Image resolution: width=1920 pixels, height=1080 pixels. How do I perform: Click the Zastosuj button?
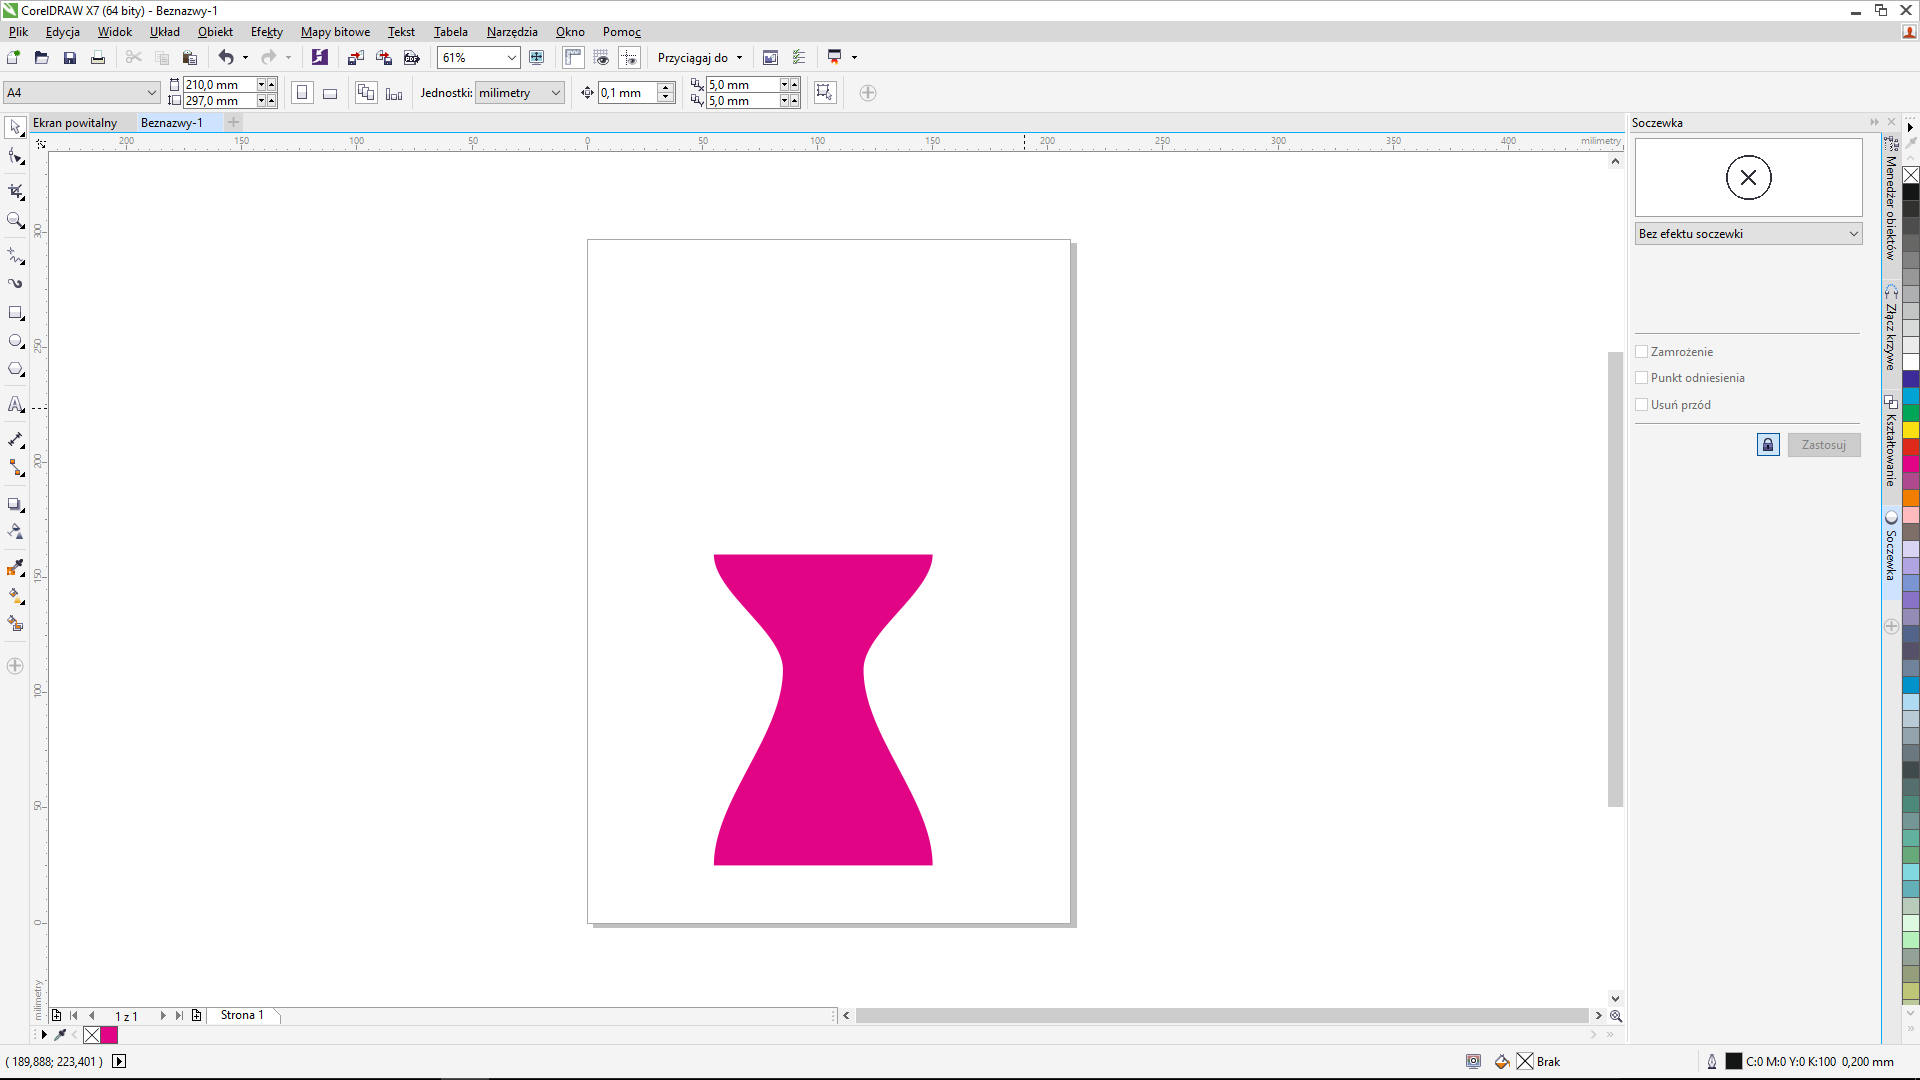(1823, 445)
